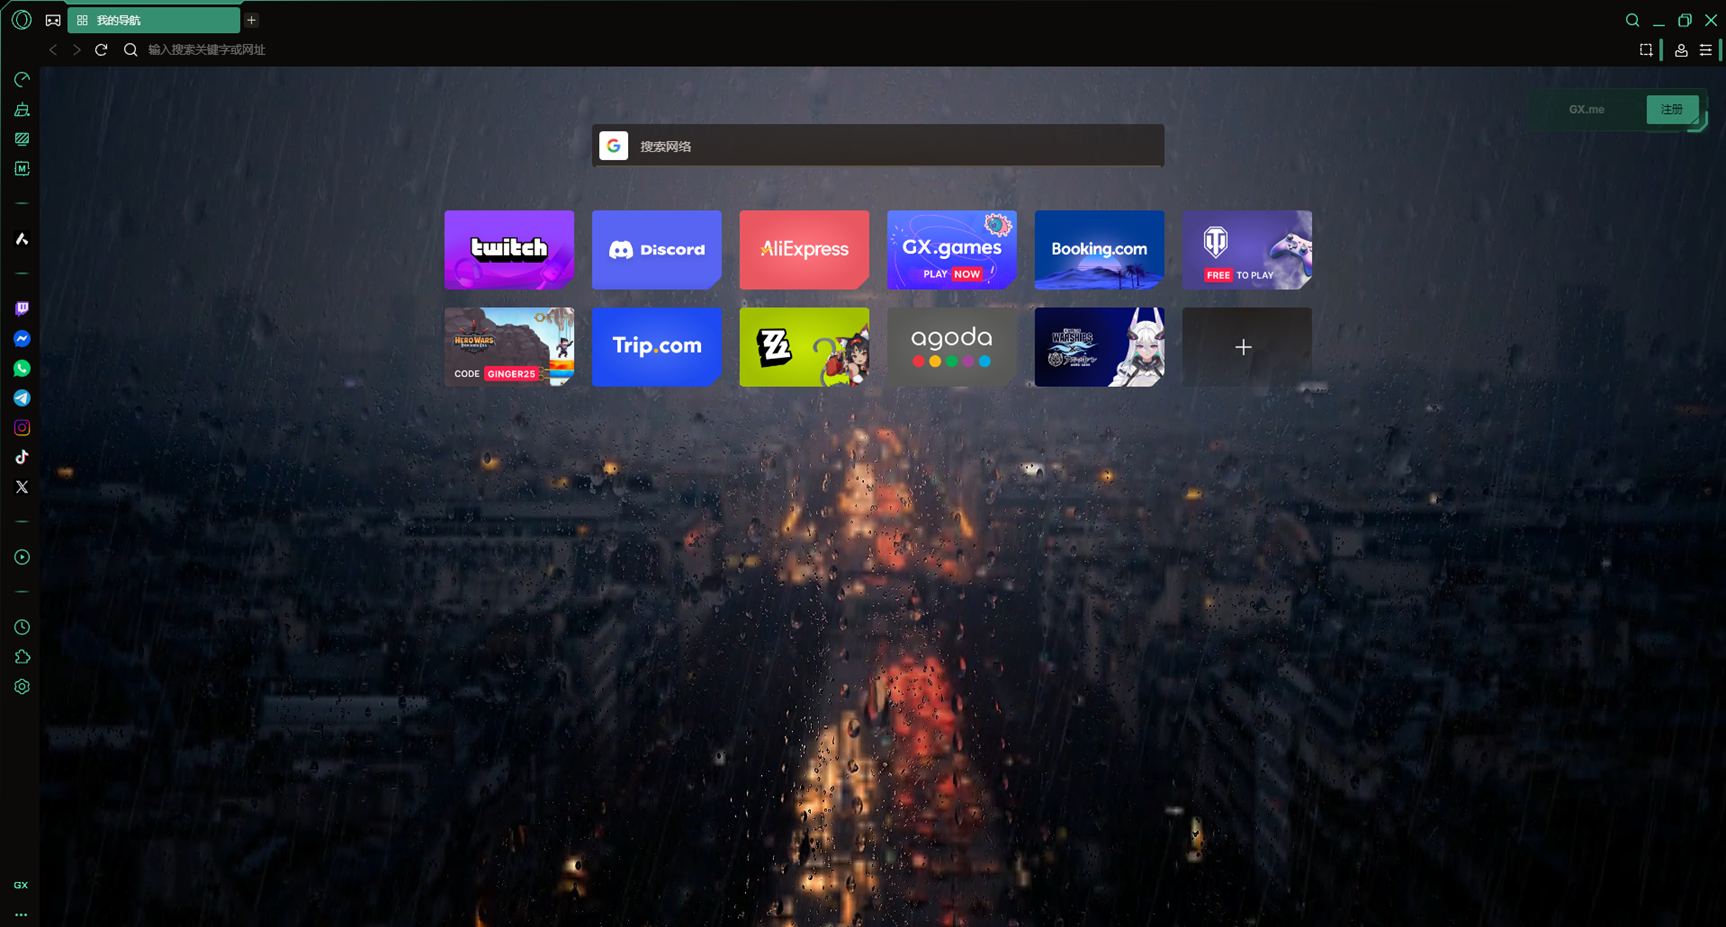The width and height of the screenshot is (1726, 927).
Task: Open the GX Corner gamepad icon
Action: click(x=53, y=20)
